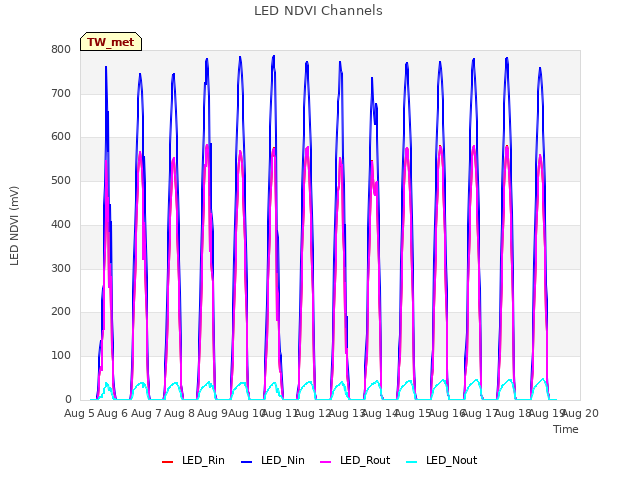
Task: Click the blue LED_Nin legend swatch
Action: tap(247, 462)
